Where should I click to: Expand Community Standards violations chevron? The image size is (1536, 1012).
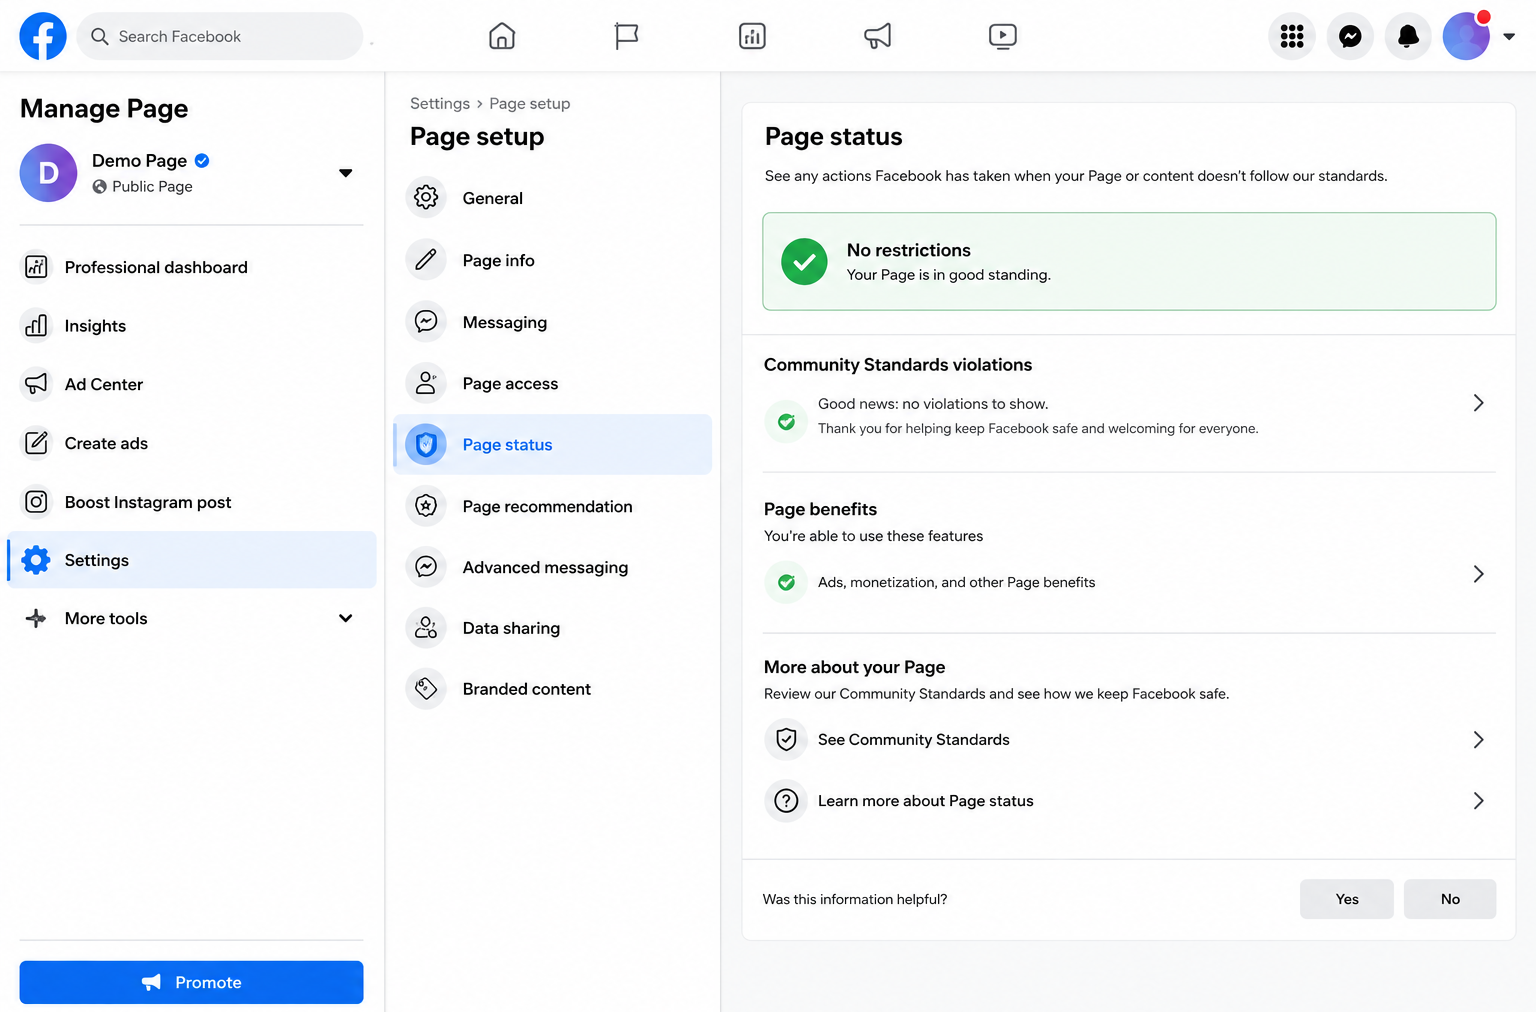(1478, 403)
